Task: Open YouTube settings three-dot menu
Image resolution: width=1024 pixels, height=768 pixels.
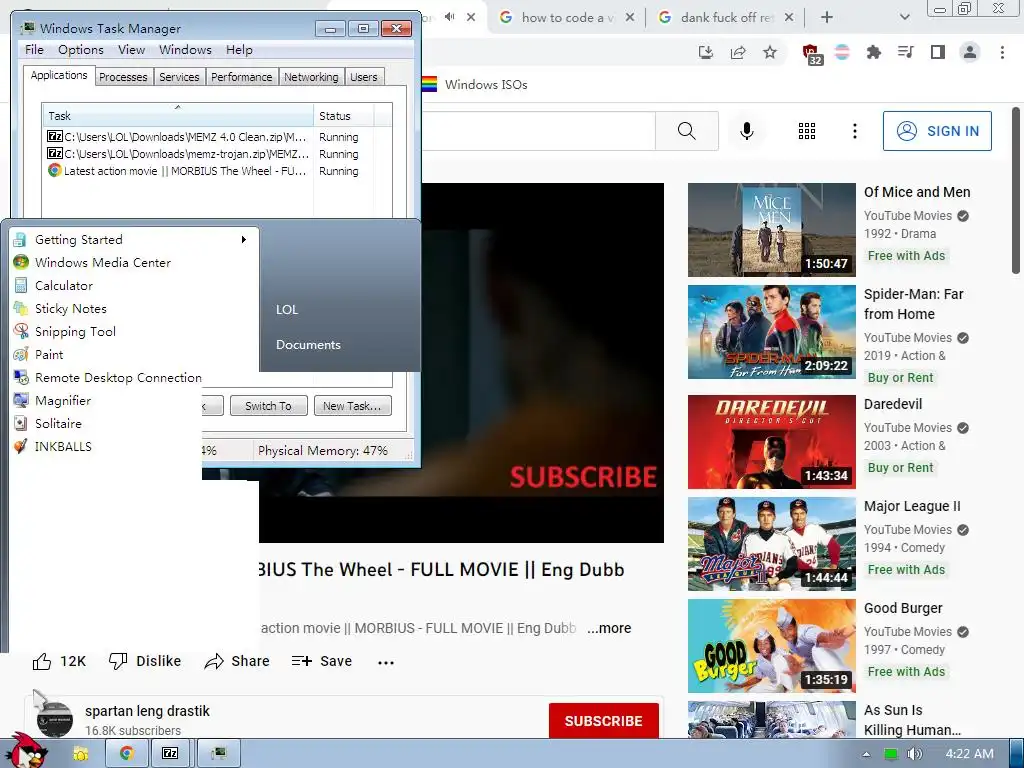Action: pyautogui.click(x=854, y=131)
